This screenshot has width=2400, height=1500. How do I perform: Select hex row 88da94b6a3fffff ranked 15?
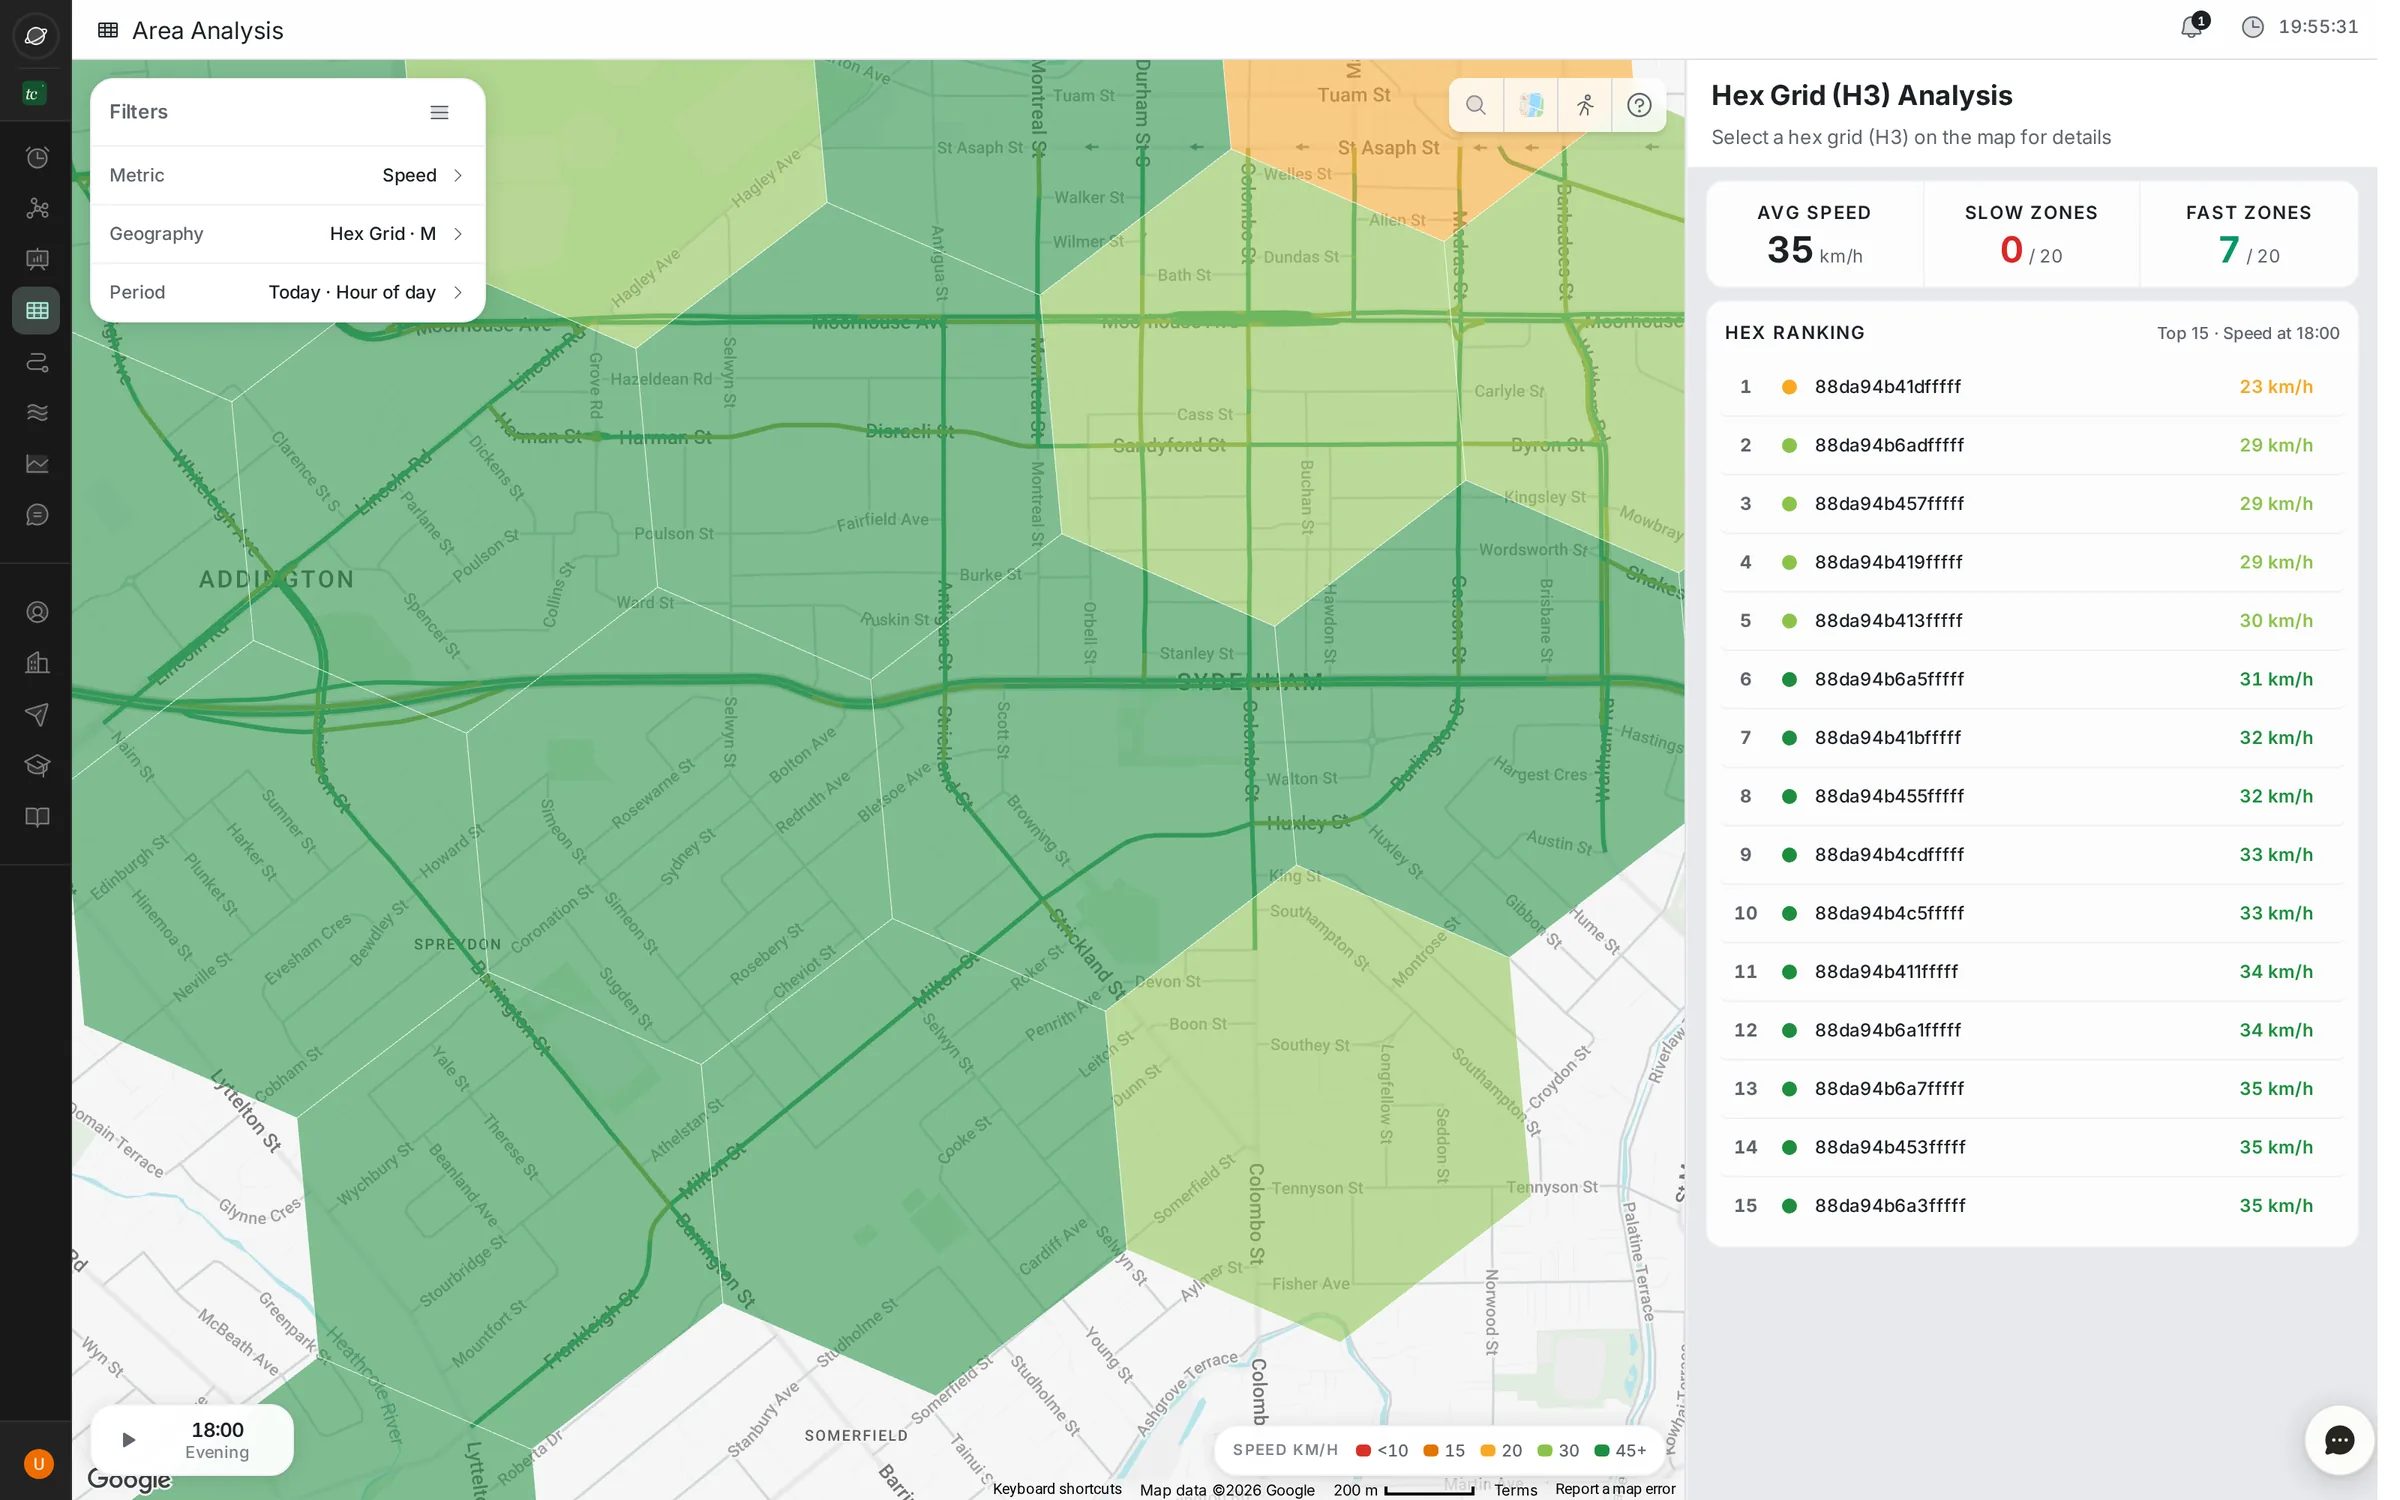point(2031,1206)
